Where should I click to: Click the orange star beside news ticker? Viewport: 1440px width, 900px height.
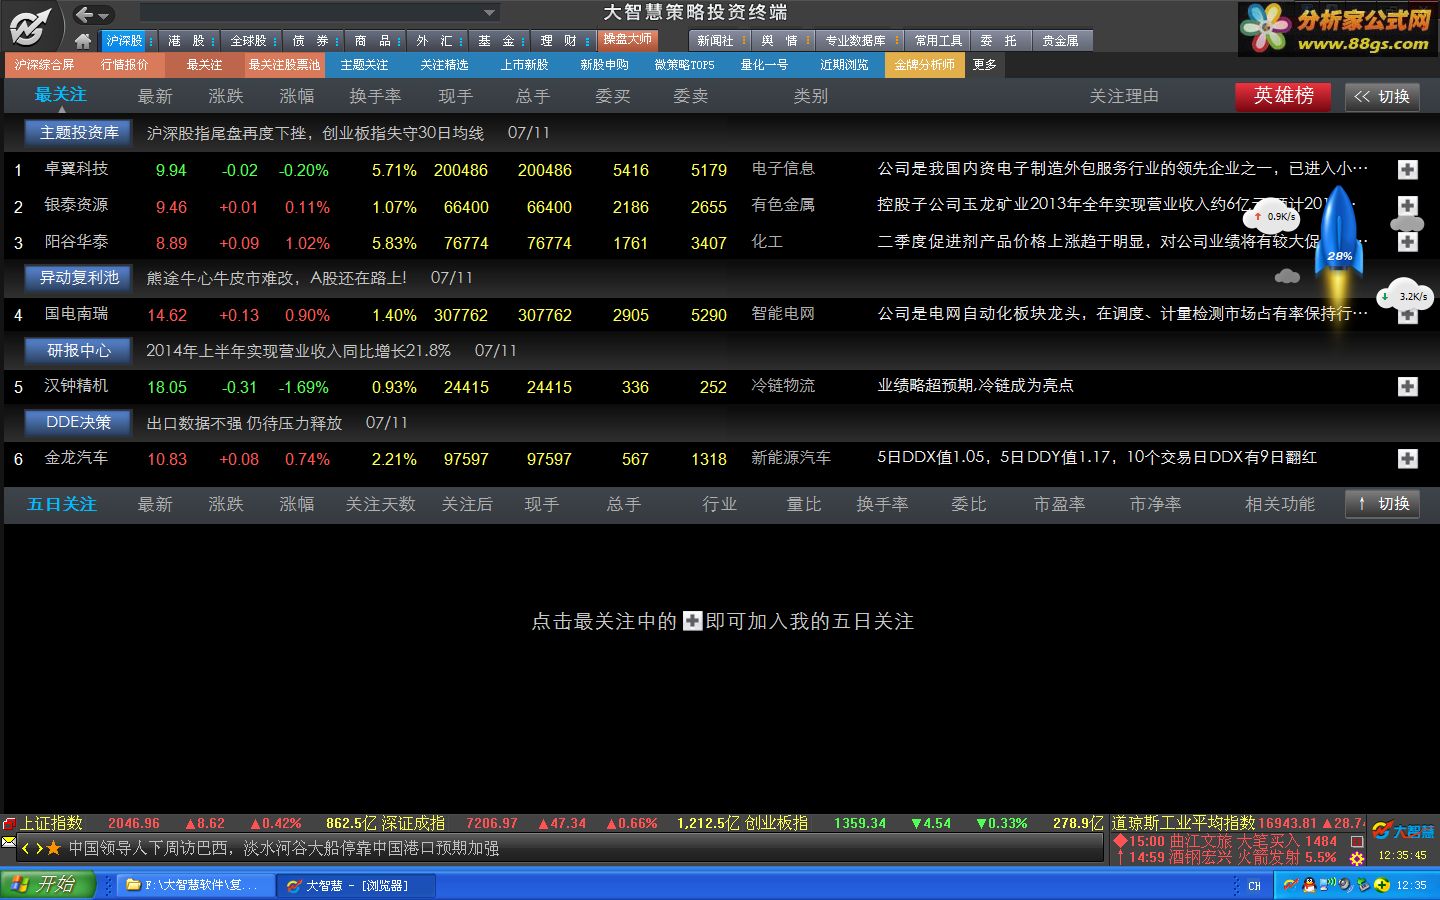click(54, 848)
